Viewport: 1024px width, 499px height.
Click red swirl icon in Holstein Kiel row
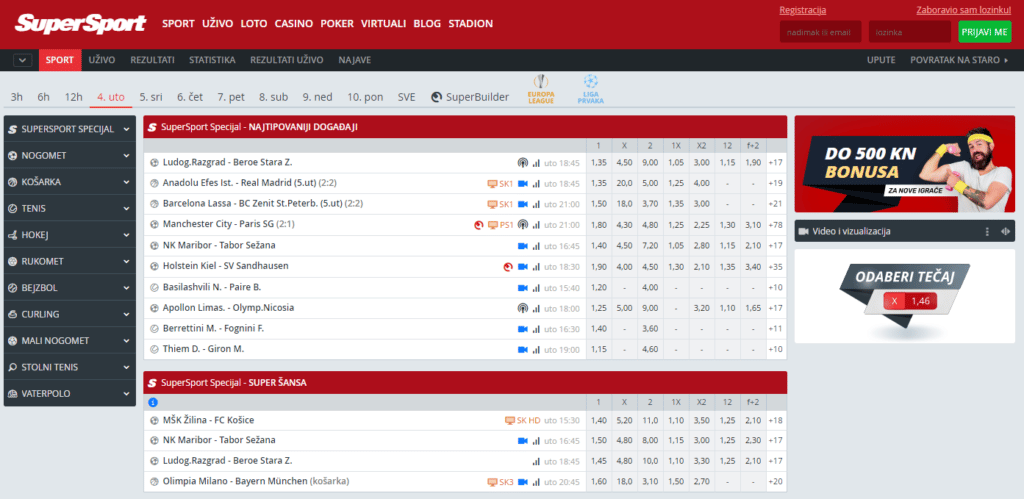(508, 266)
